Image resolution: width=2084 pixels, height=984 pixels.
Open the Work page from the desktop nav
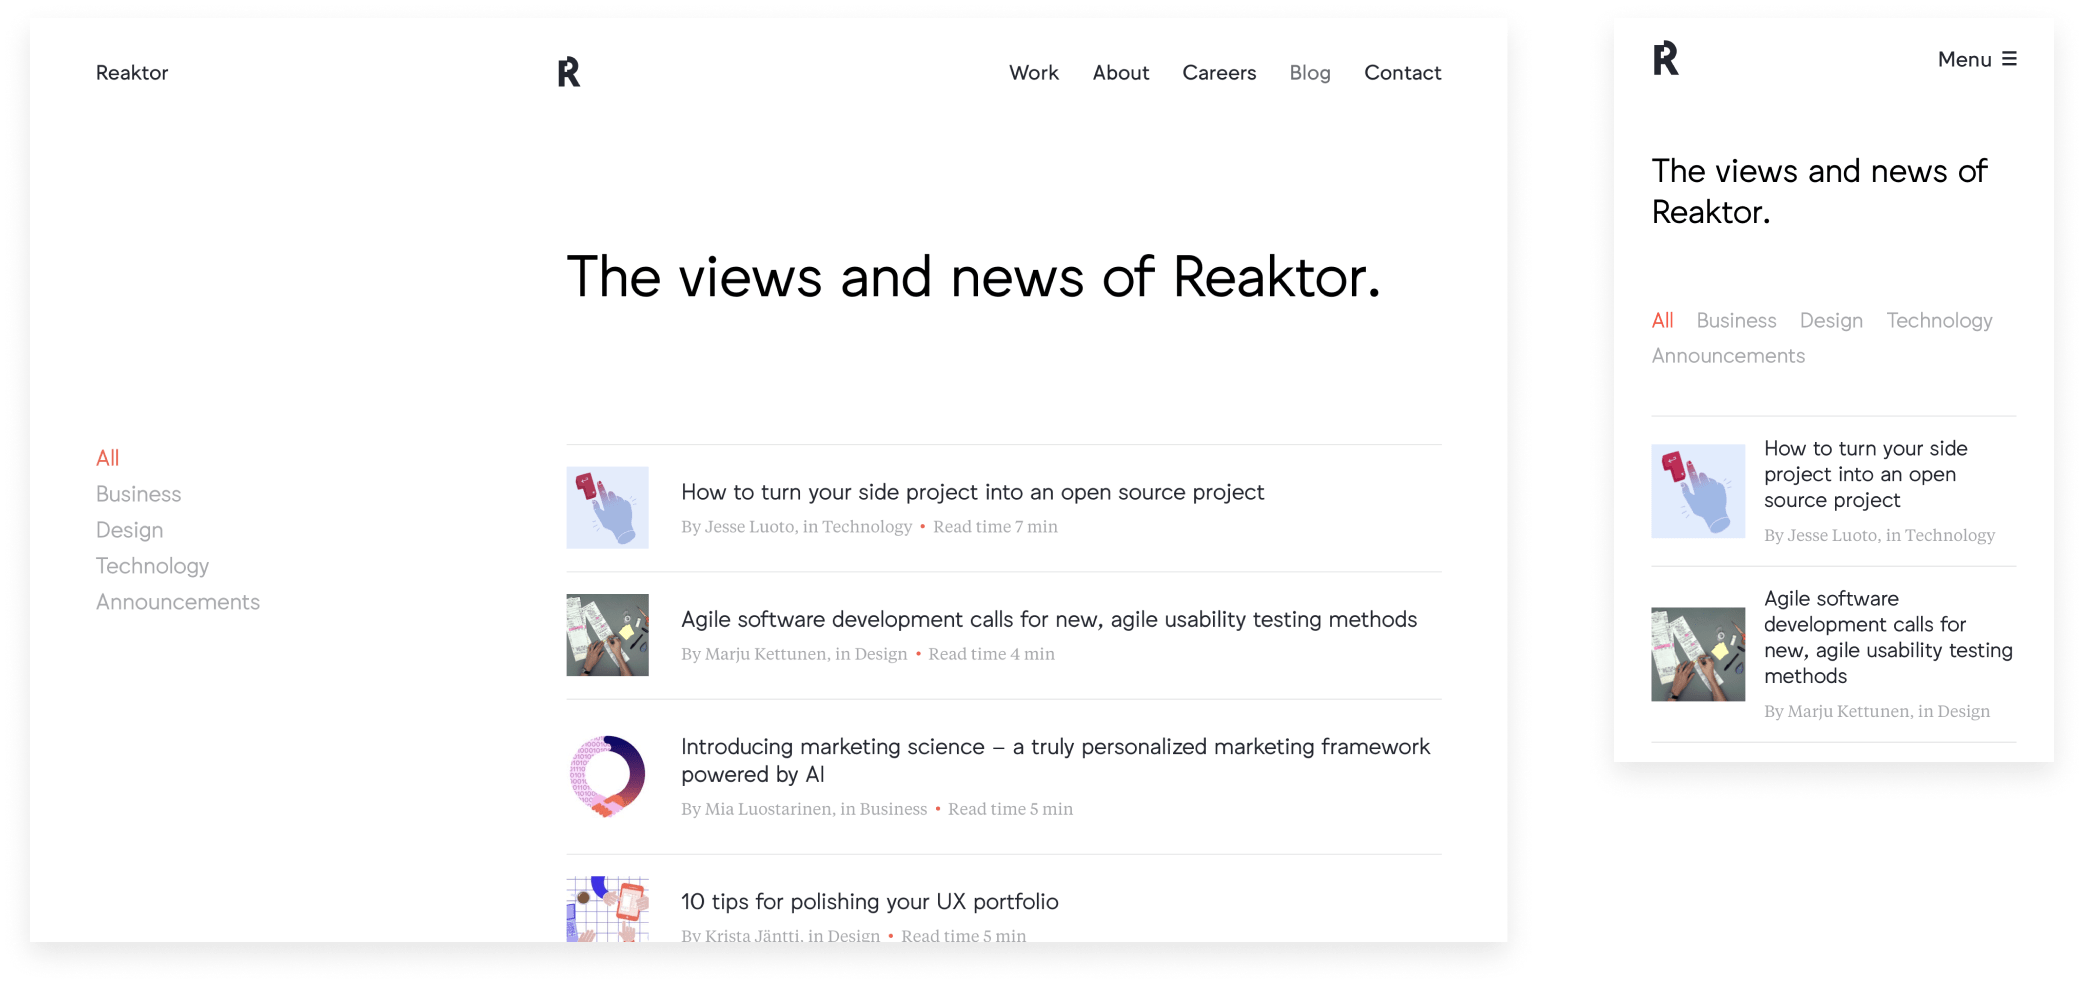coord(1033,73)
